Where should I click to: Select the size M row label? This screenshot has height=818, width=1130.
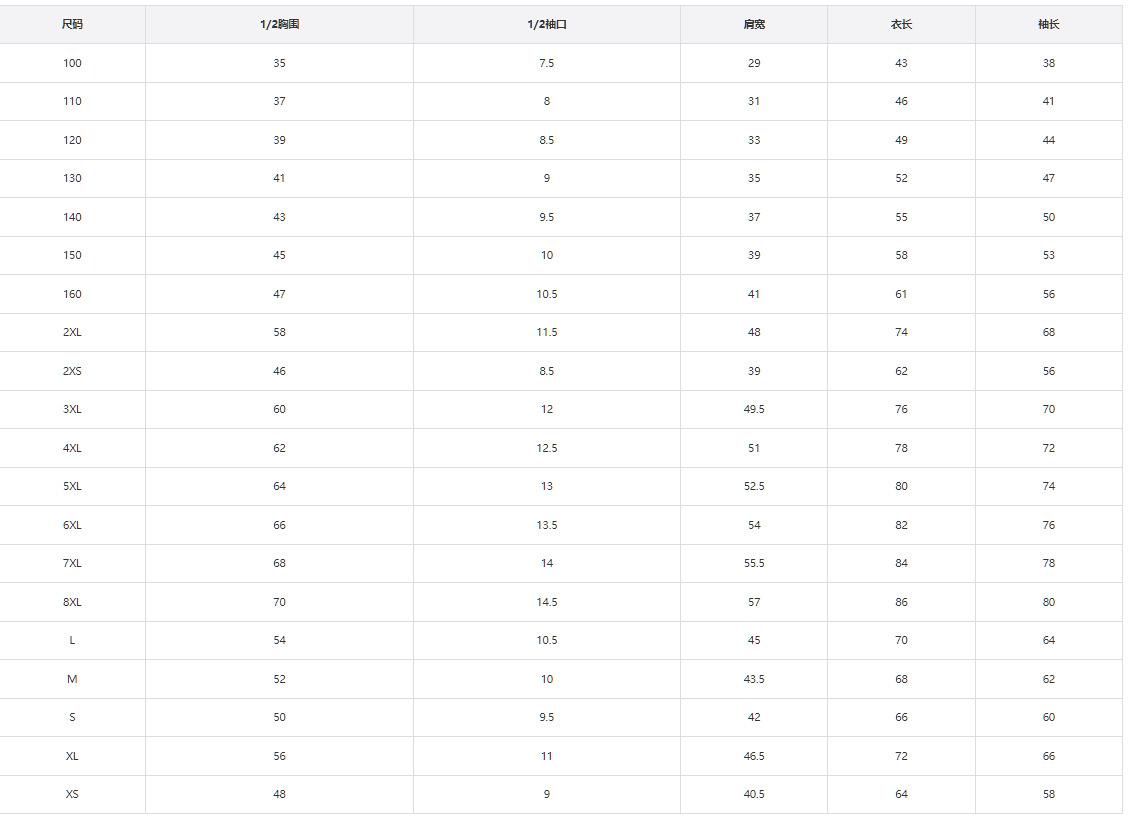tap(72, 679)
